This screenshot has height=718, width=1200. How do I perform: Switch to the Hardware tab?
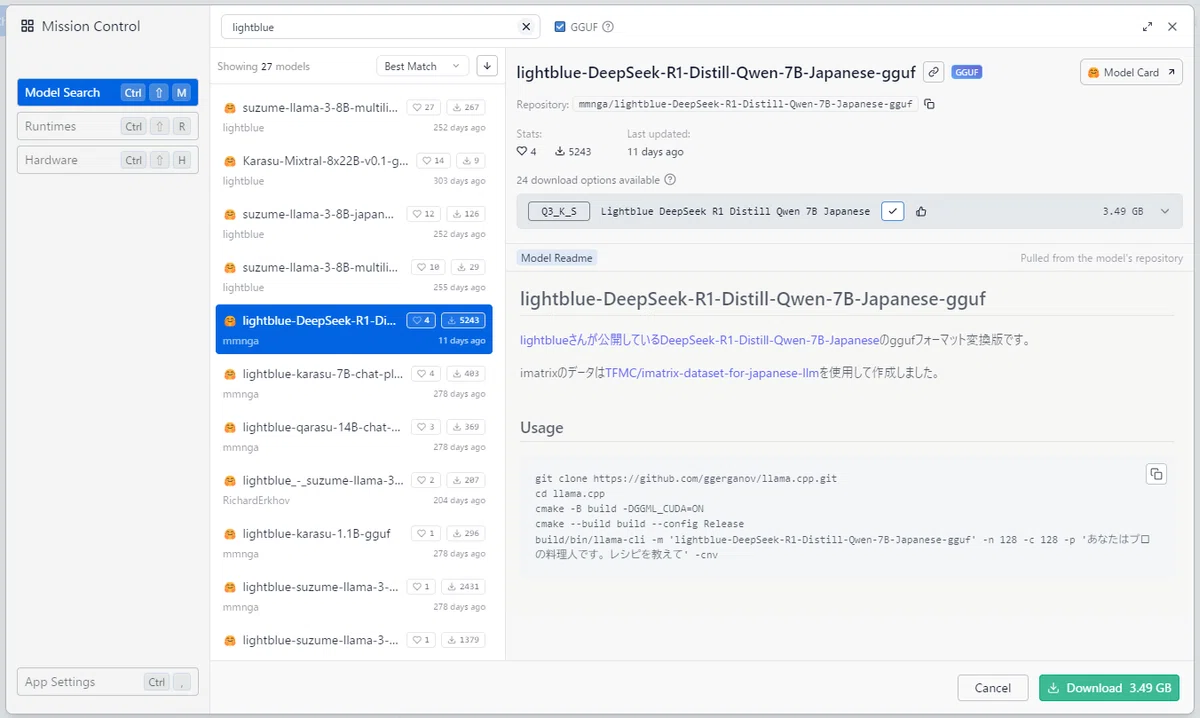(108, 160)
